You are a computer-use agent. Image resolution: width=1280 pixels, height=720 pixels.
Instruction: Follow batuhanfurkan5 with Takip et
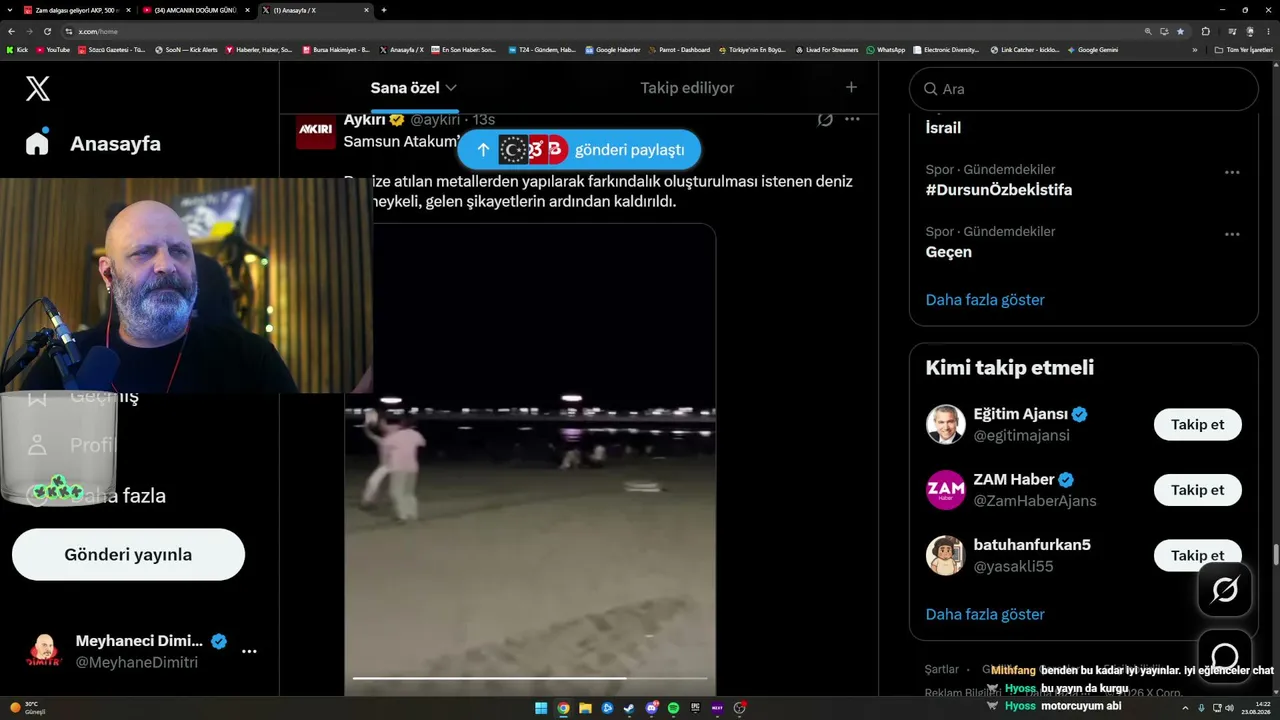pyautogui.click(x=1197, y=555)
